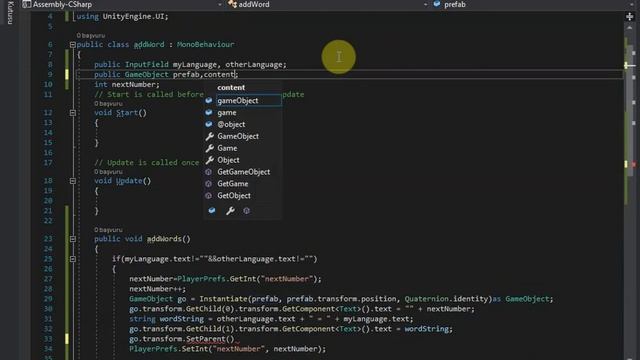Click 'otherLanguage' on line 8
Screen dimensions: 640x360
[253, 64]
